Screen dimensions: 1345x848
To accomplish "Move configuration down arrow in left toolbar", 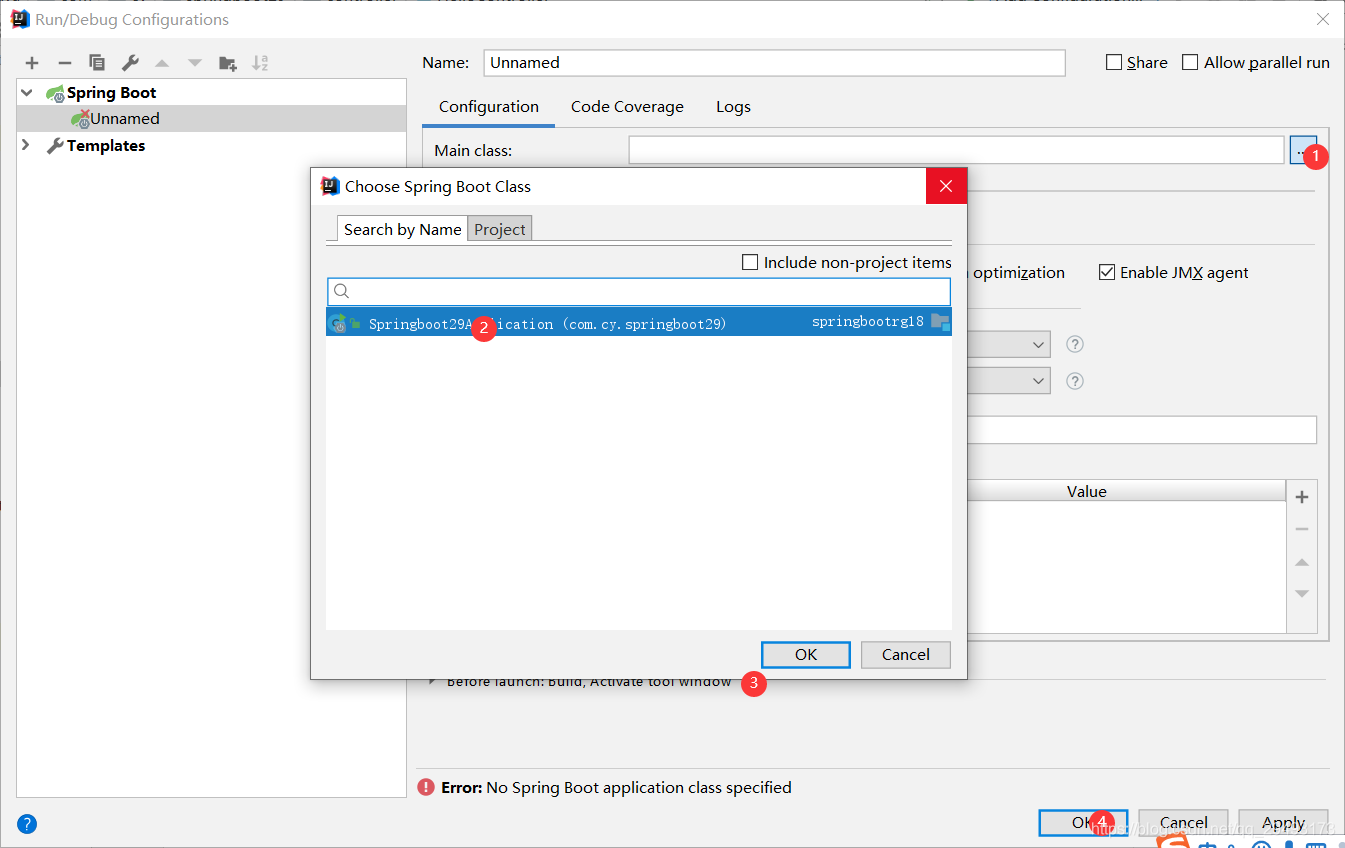I will pyautogui.click(x=195, y=63).
